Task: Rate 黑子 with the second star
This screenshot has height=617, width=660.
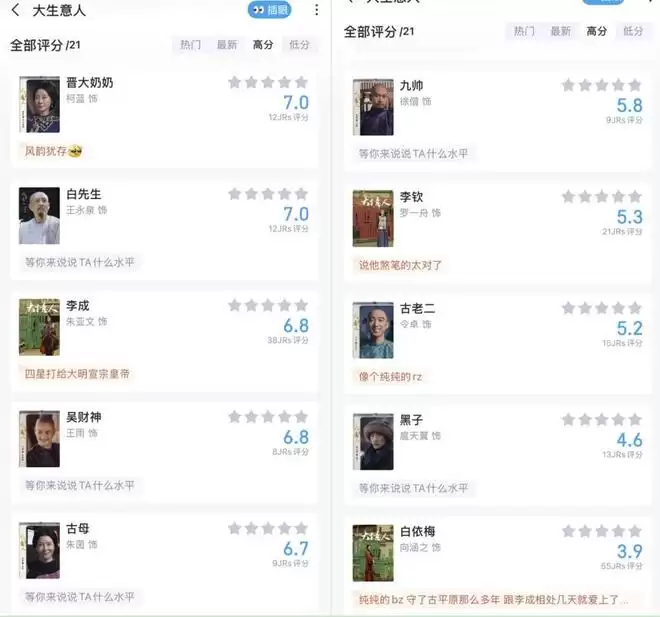Action: 585,420
